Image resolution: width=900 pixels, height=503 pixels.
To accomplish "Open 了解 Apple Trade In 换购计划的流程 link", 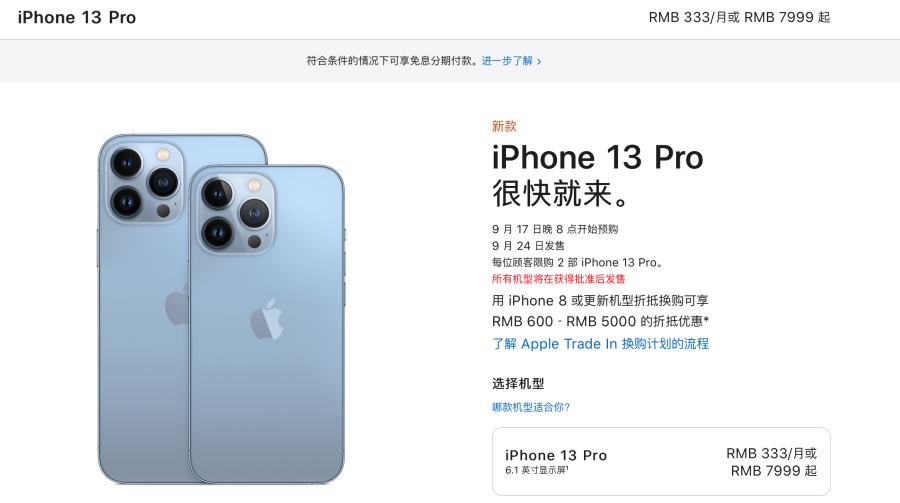I will (600, 343).
